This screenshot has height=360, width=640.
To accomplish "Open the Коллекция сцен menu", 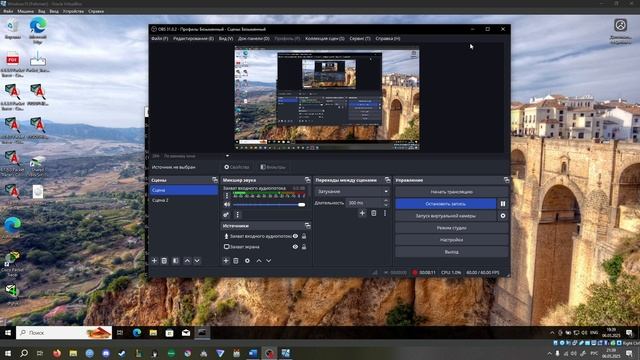I will [x=325, y=38].
